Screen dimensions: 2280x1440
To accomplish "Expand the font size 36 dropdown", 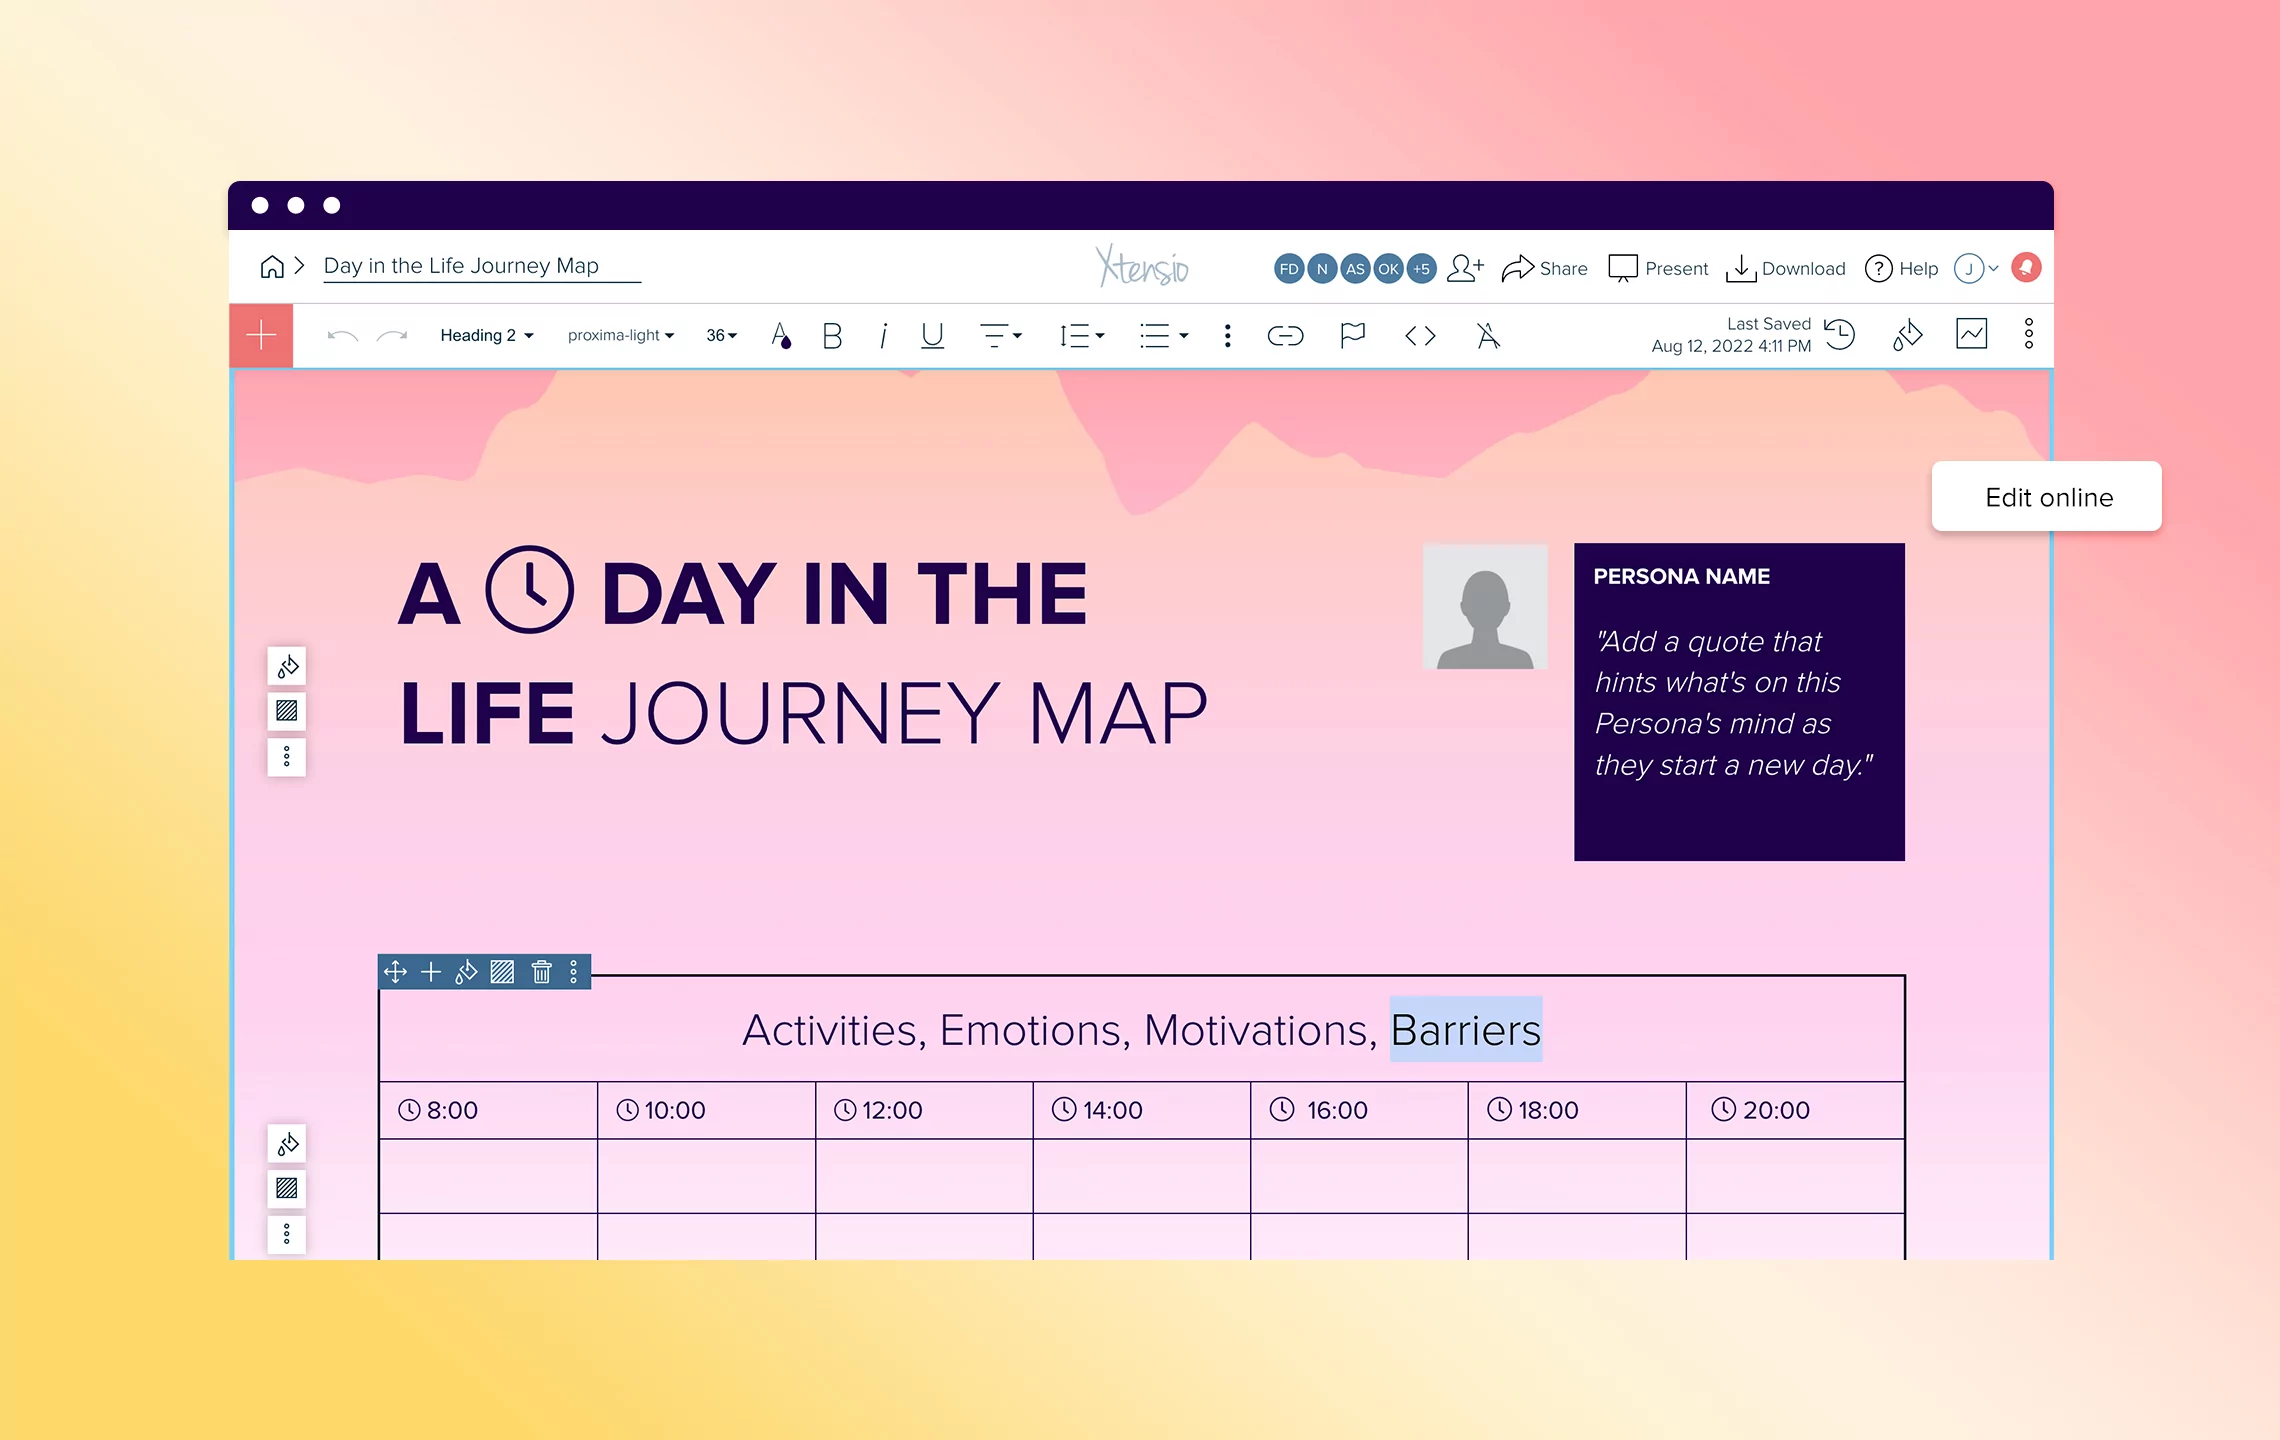I will click(720, 335).
